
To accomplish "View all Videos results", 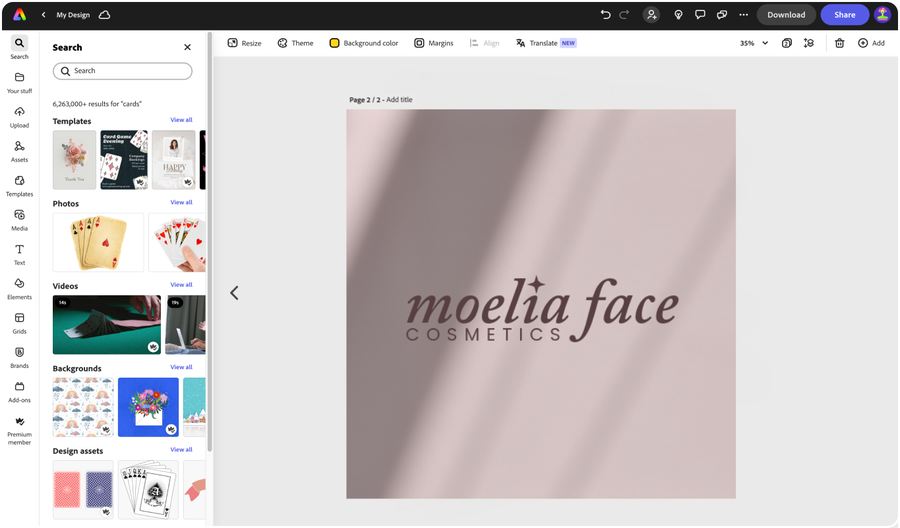I will pos(181,285).
